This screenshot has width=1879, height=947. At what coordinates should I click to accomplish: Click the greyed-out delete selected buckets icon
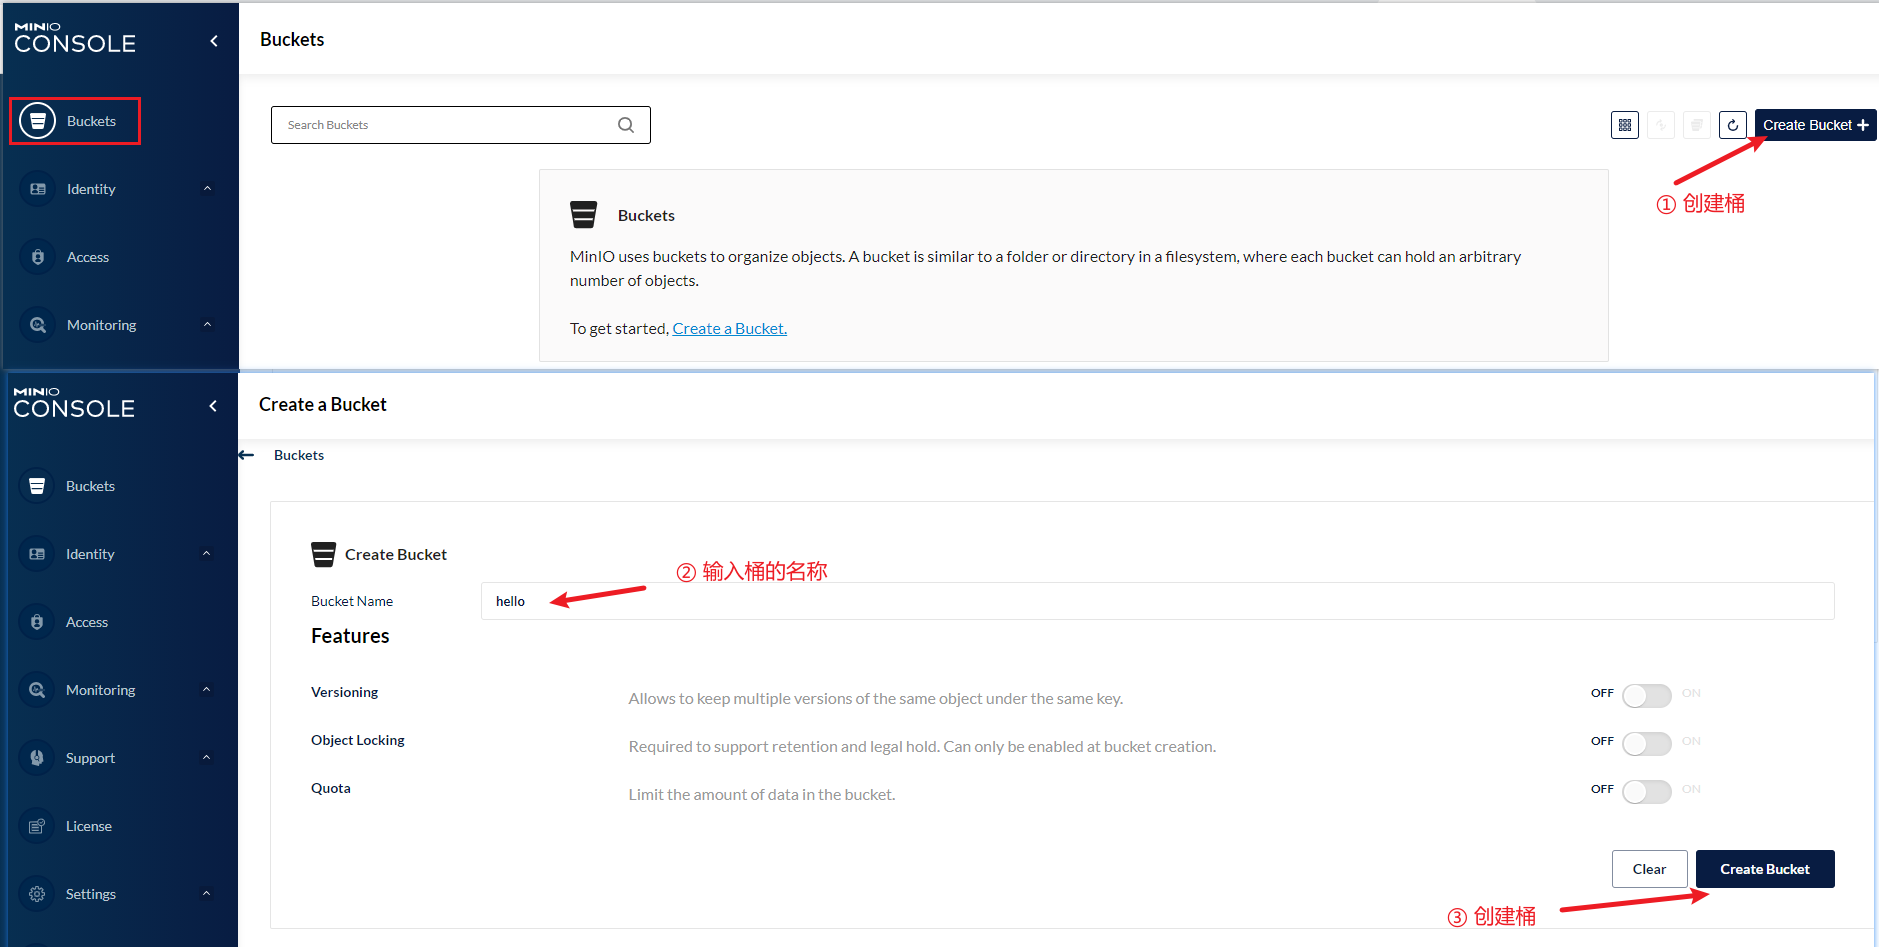click(x=1697, y=125)
